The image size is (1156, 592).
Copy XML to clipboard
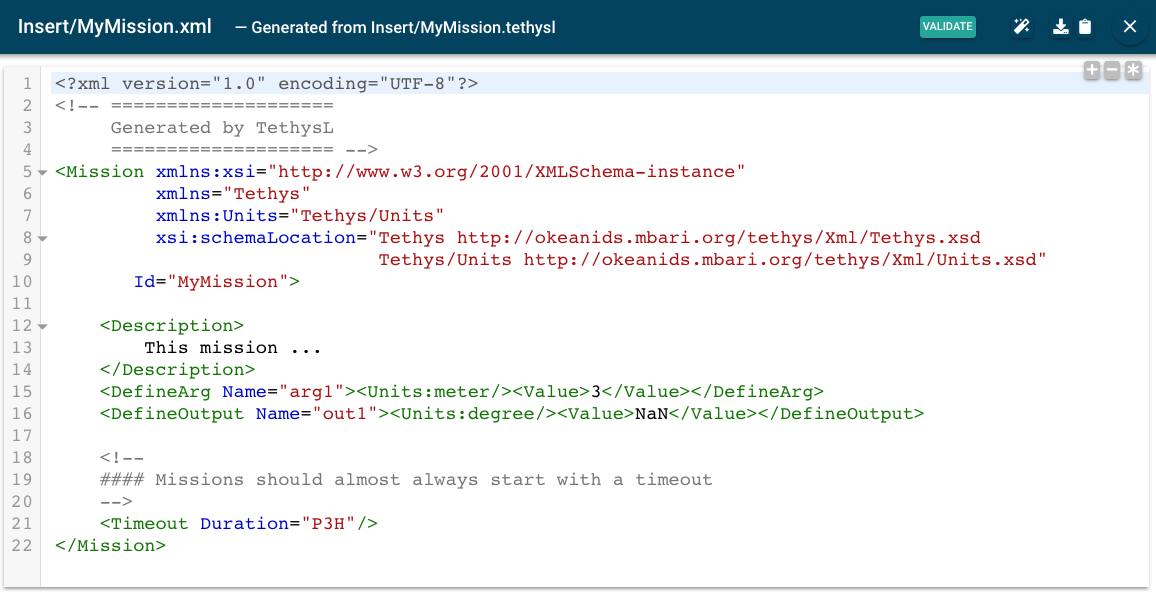1085,27
